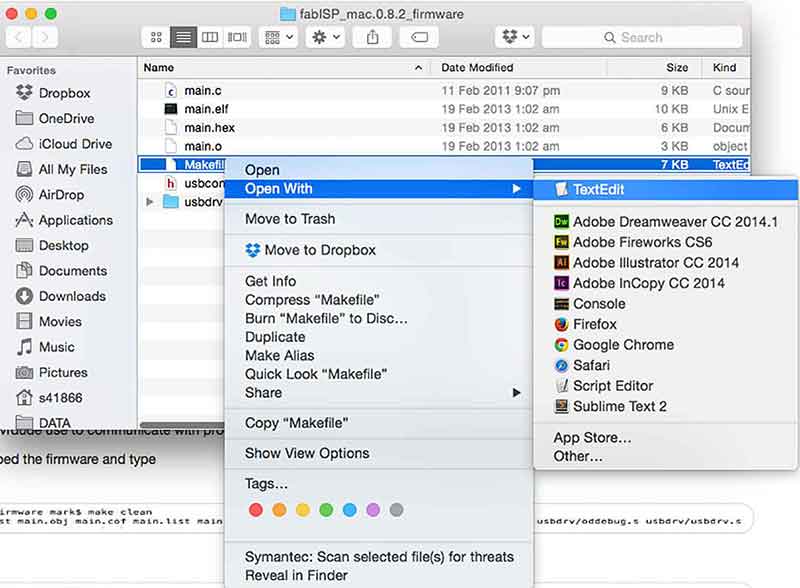Image resolution: width=800 pixels, height=588 pixels.
Task: Click the Finder Search field
Action: (641, 37)
